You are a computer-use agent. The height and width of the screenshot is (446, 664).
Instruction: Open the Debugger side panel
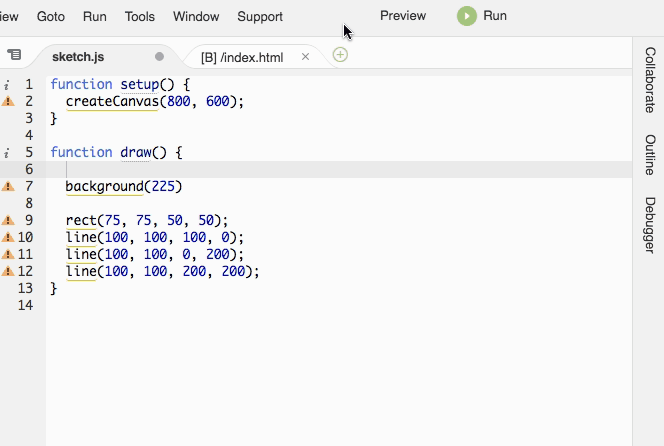[x=650, y=225]
